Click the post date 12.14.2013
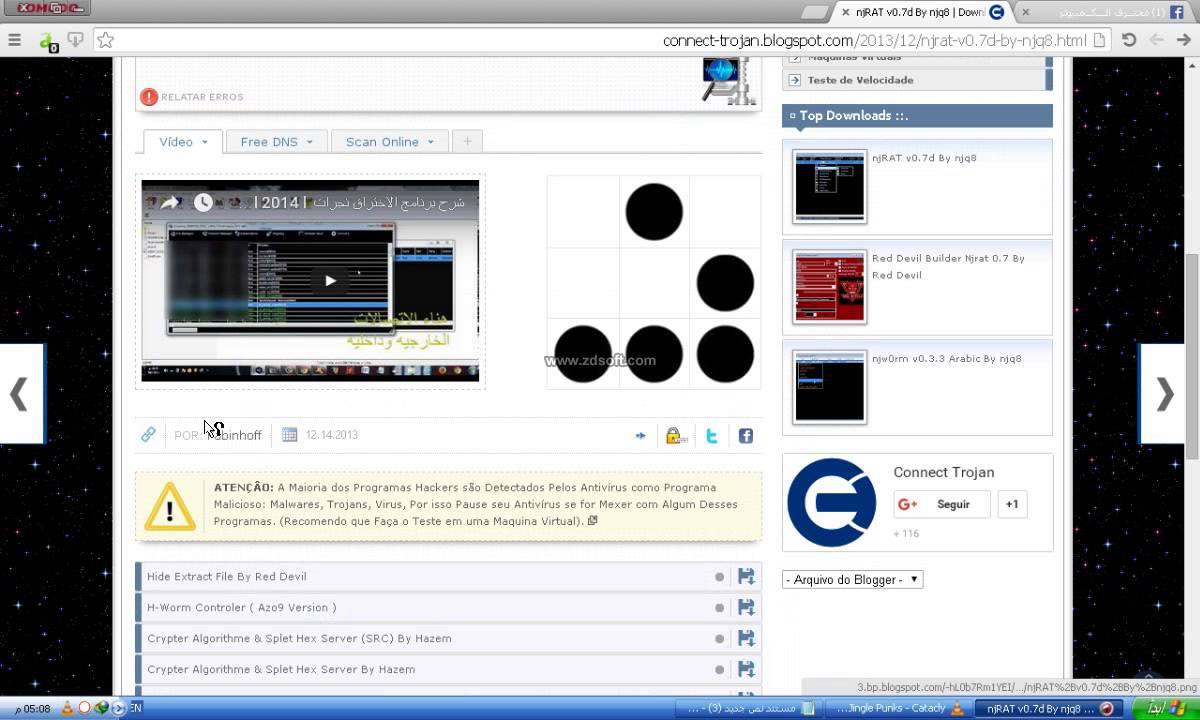 (x=332, y=435)
